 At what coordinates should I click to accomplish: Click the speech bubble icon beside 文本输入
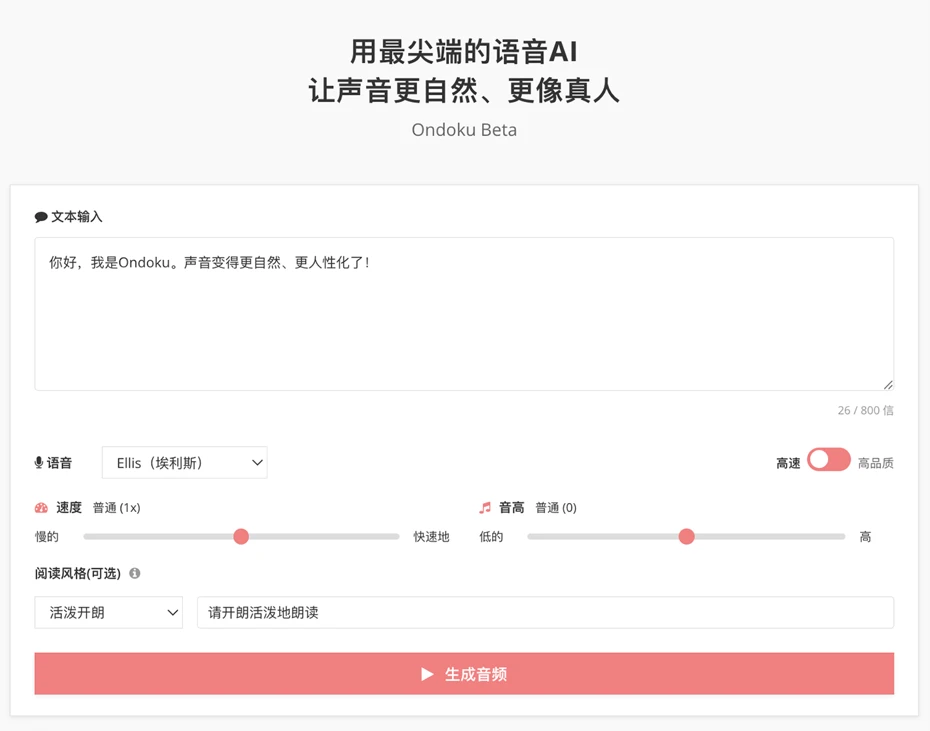[x=41, y=217]
